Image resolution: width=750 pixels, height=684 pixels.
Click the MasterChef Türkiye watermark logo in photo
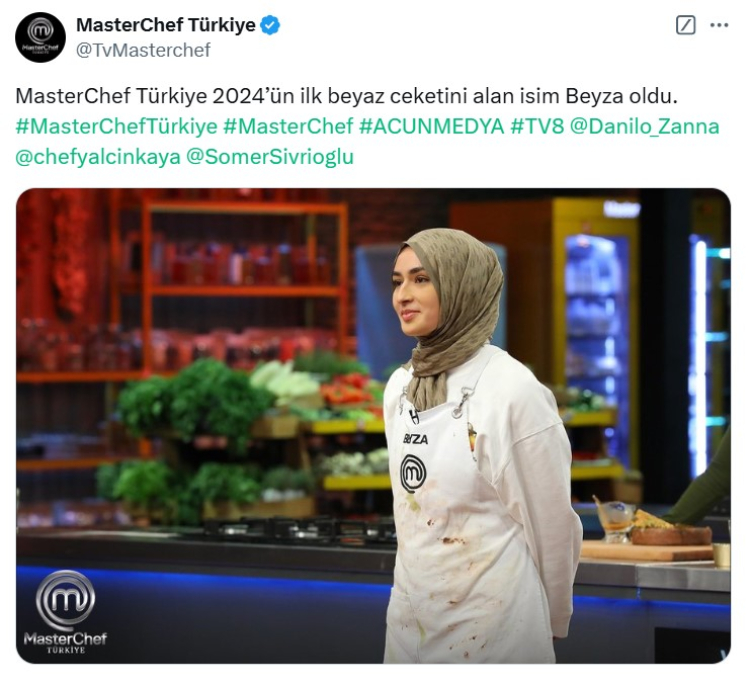click(65, 612)
